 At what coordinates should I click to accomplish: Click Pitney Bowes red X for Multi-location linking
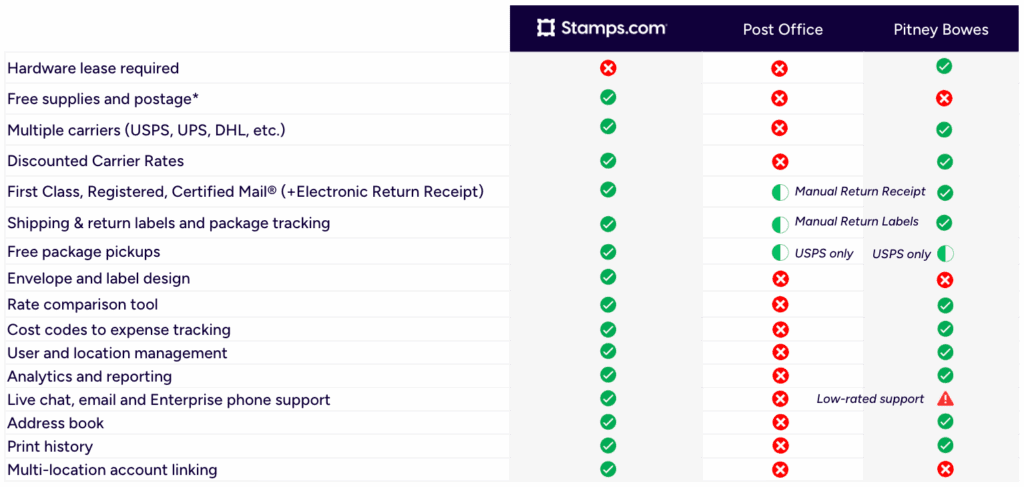coord(945,469)
